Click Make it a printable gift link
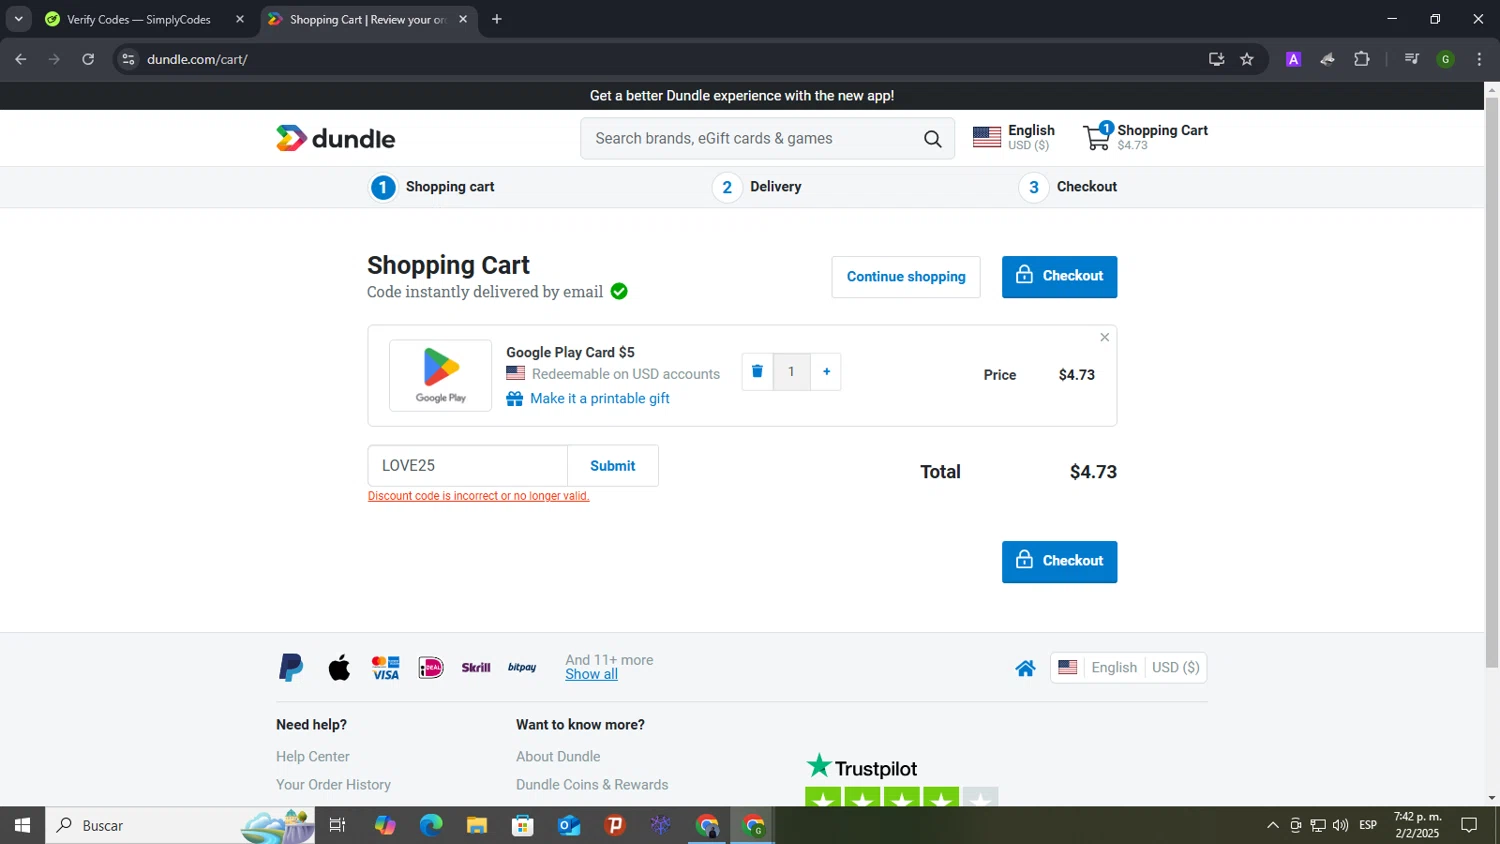This screenshot has height=844, width=1500. point(600,399)
